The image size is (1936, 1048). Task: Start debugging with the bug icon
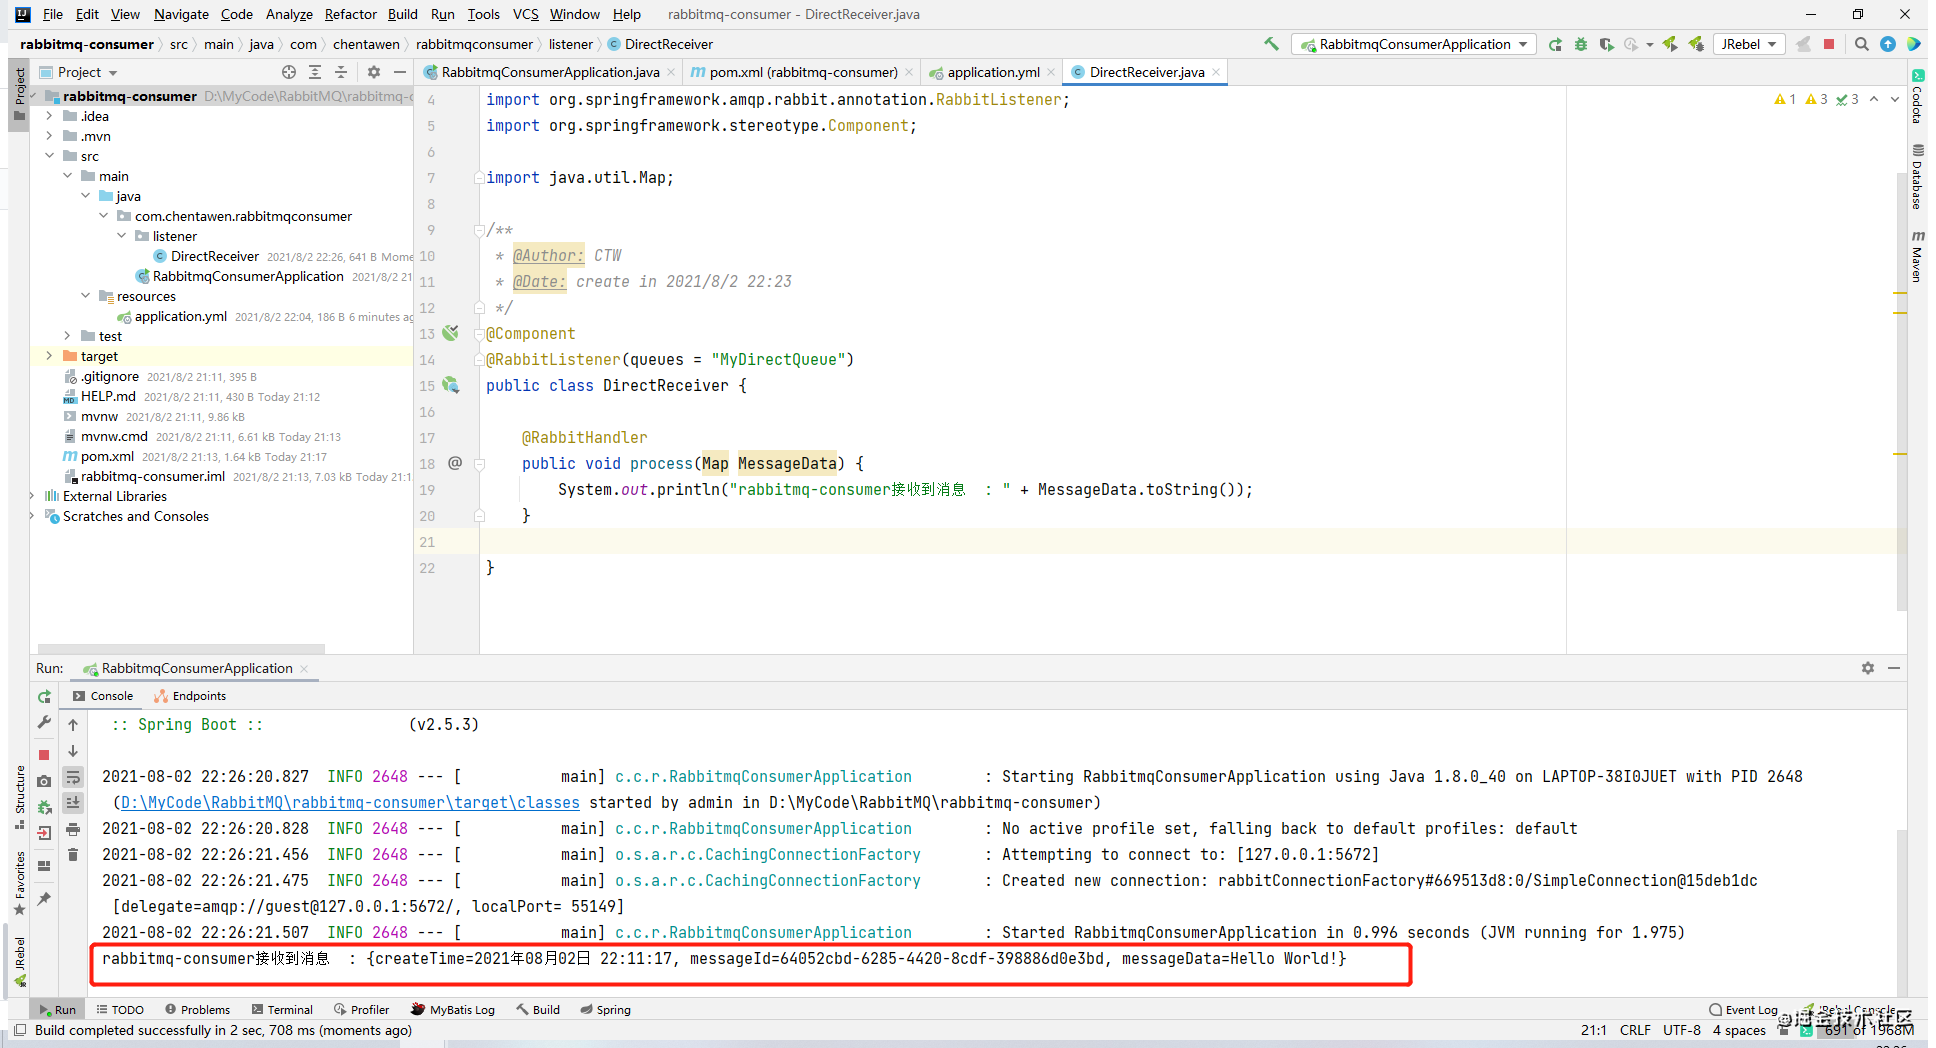pos(1581,44)
